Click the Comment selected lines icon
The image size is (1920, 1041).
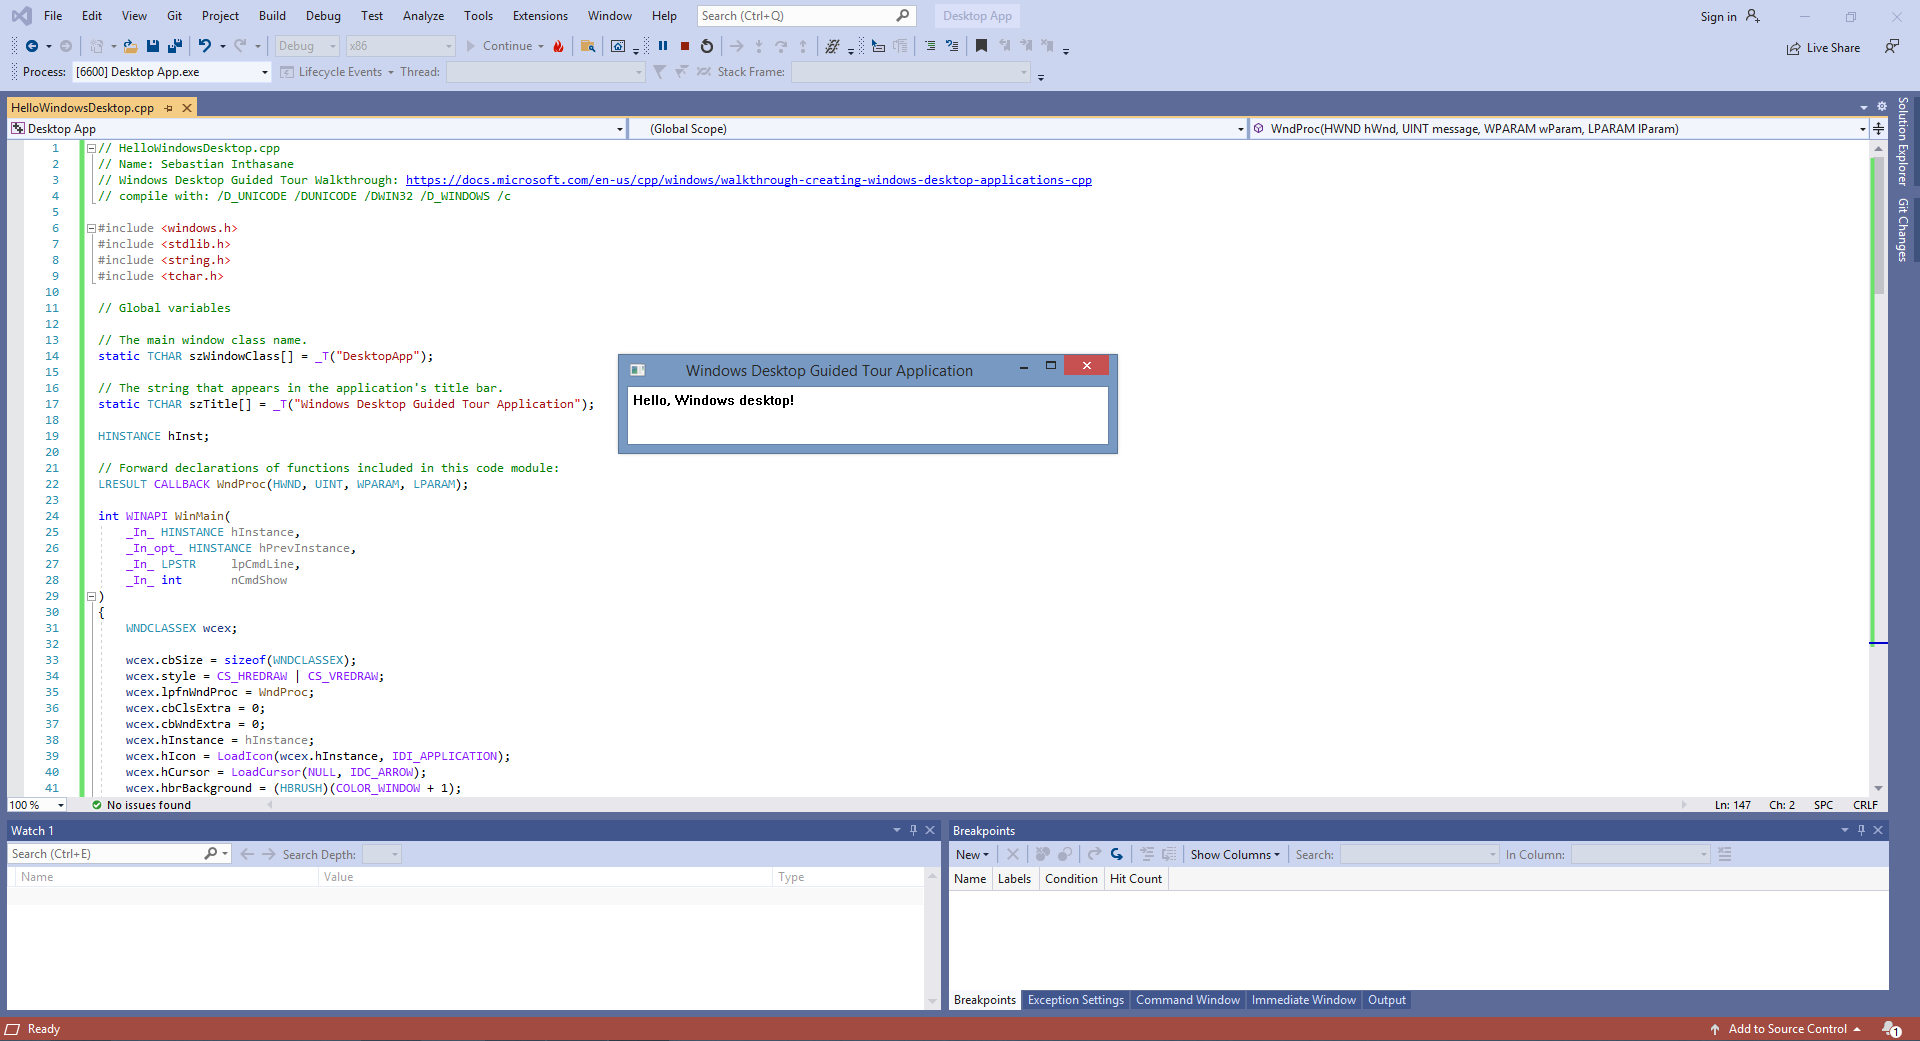[x=930, y=46]
